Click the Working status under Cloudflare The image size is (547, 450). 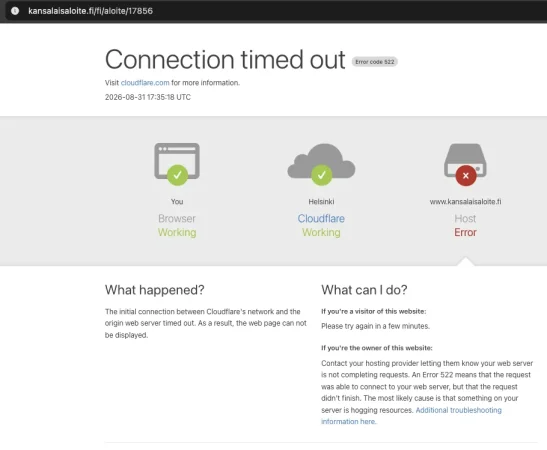[321, 232]
